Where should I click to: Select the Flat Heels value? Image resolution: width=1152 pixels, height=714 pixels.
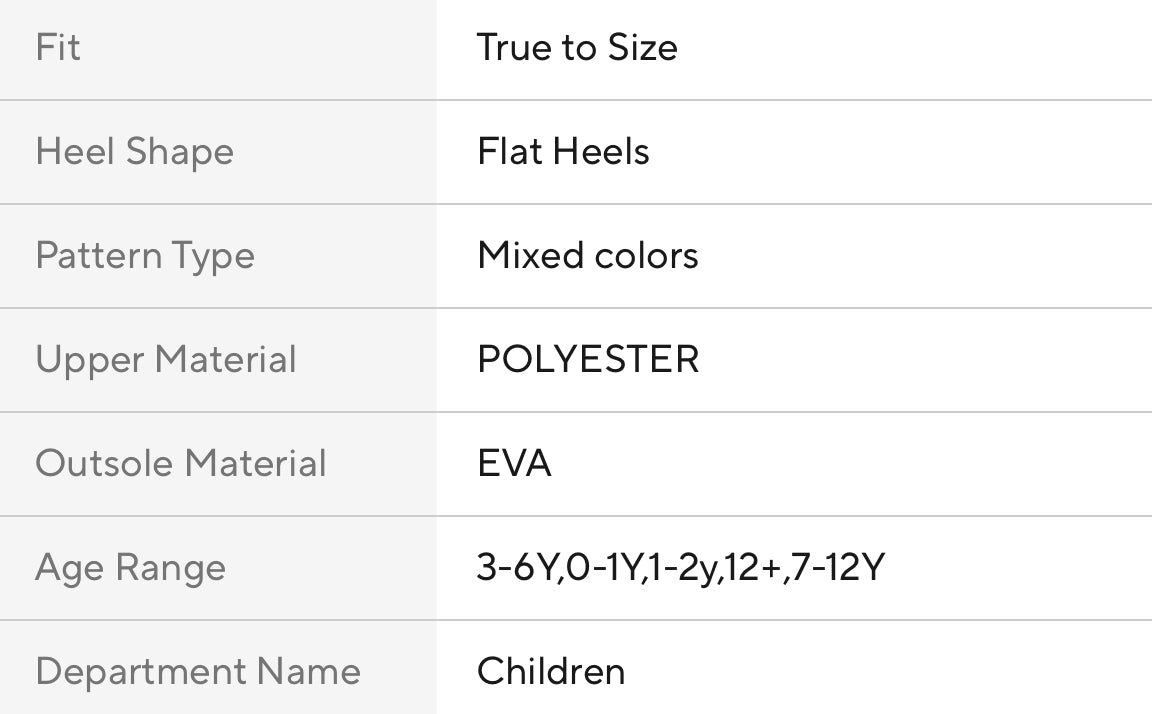click(x=563, y=152)
